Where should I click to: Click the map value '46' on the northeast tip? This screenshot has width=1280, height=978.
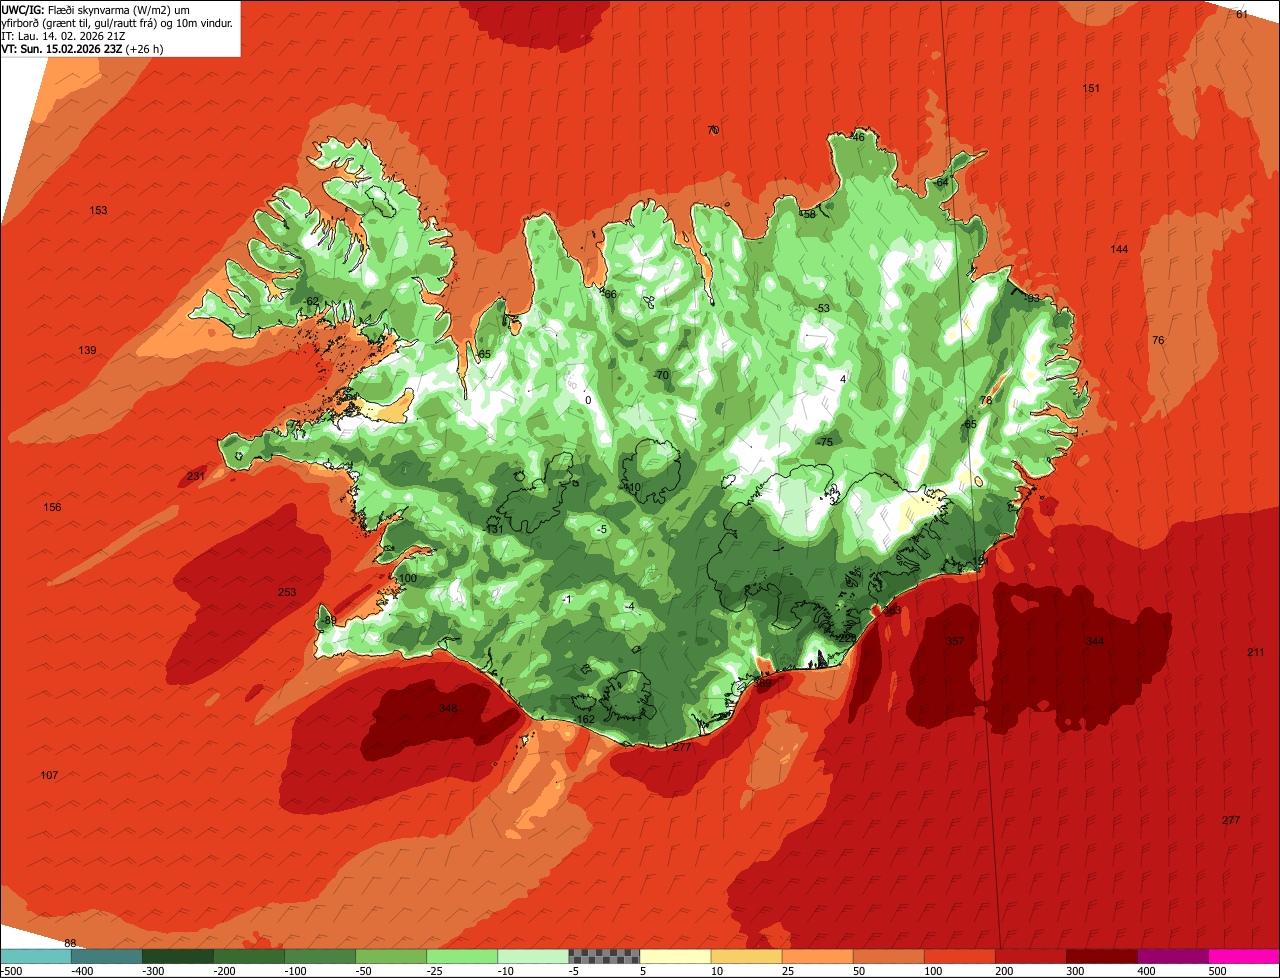(x=858, y=137)
